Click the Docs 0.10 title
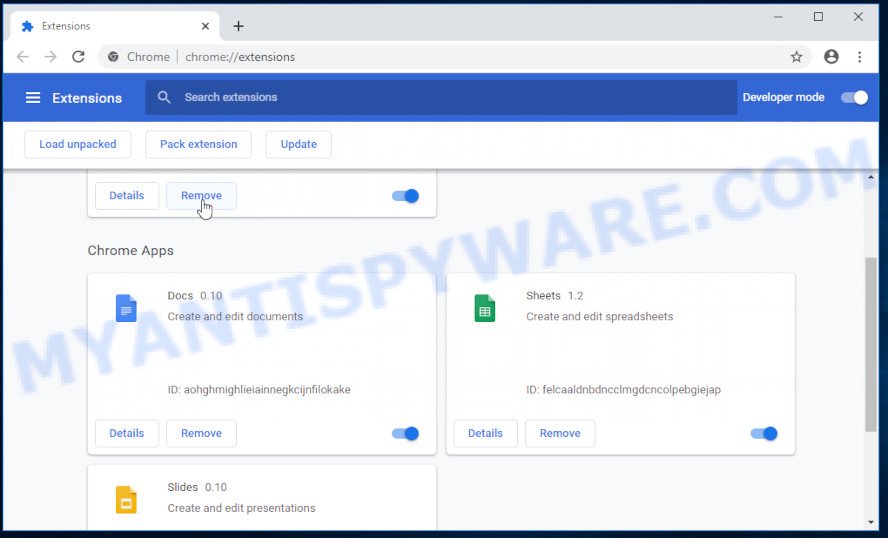This screenshot has height=538, width=888. (195, 296)
